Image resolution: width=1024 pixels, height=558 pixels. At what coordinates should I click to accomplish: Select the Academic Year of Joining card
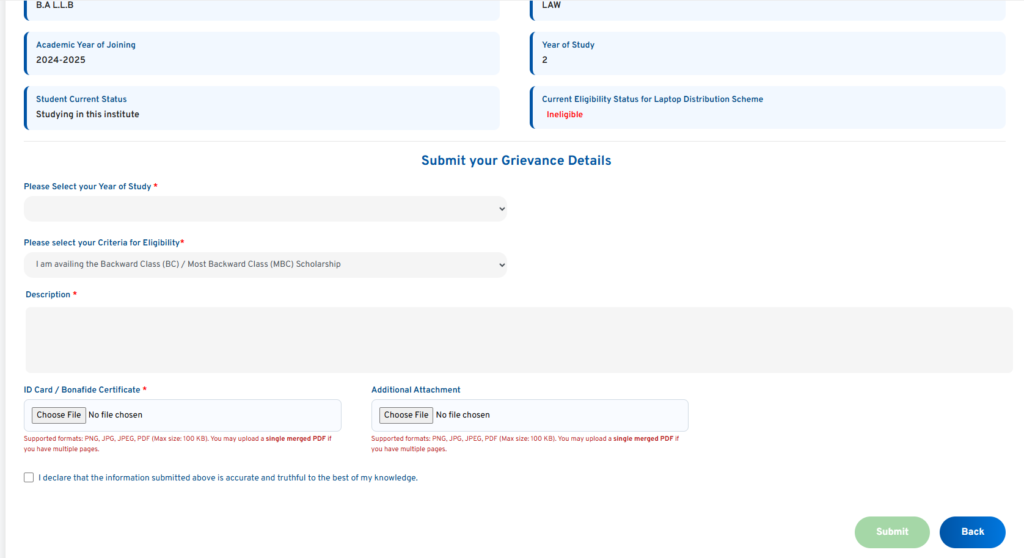262,53
